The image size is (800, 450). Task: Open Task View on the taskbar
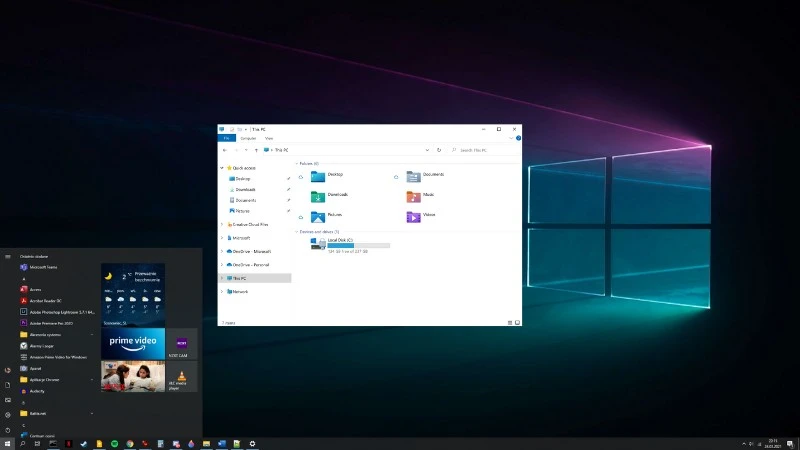point(37,444)
